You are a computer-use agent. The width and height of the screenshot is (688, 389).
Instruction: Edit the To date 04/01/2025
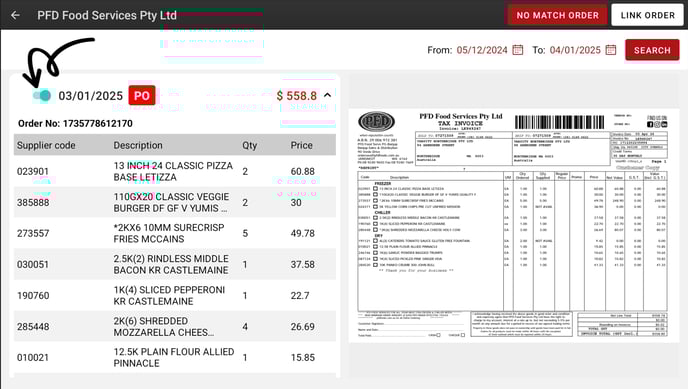coord(575,50)
